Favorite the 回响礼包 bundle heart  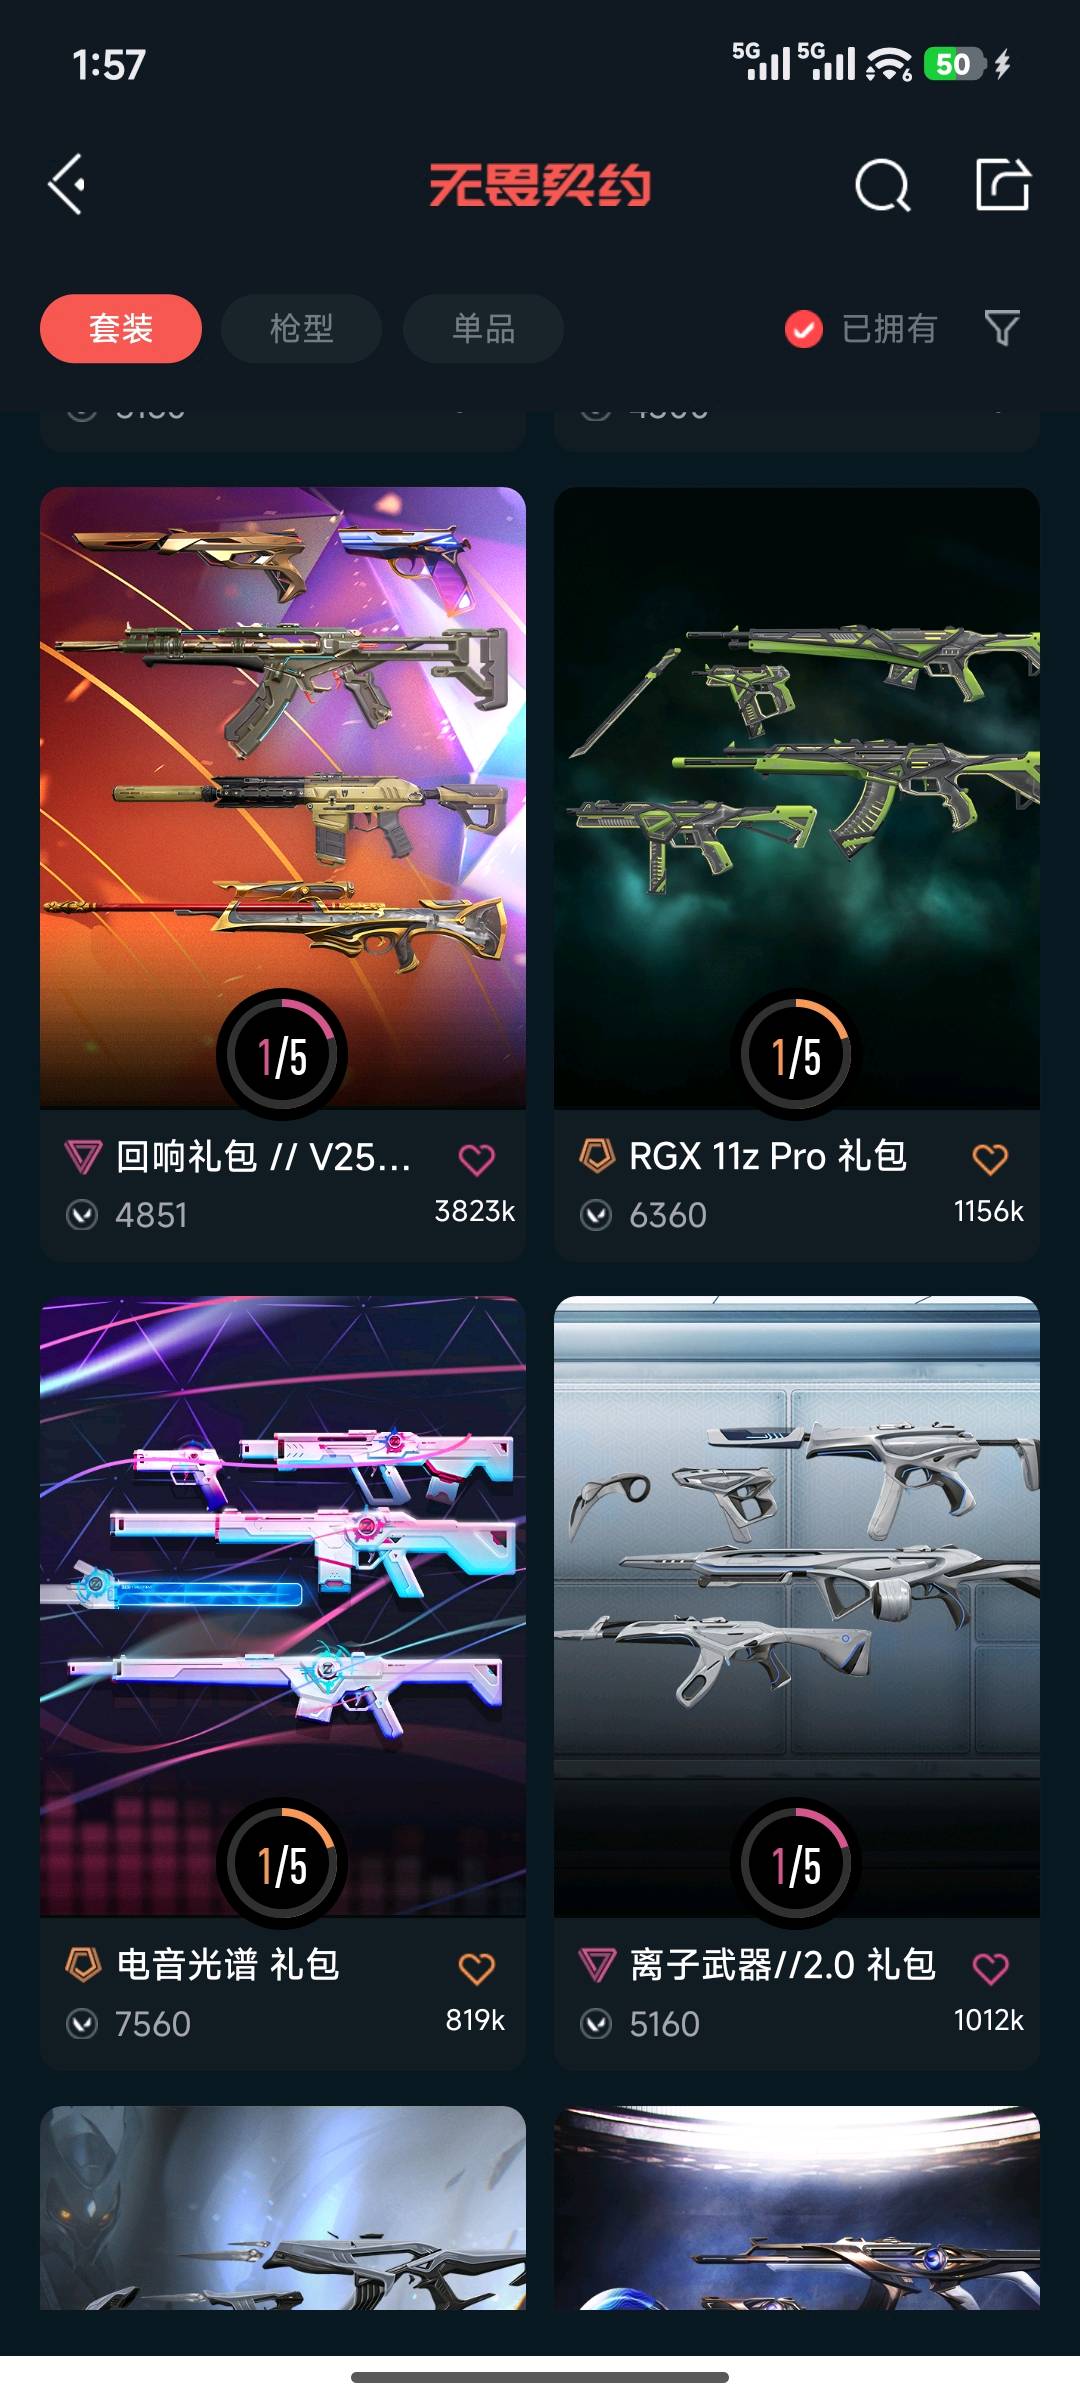(x=476, y=1159)
